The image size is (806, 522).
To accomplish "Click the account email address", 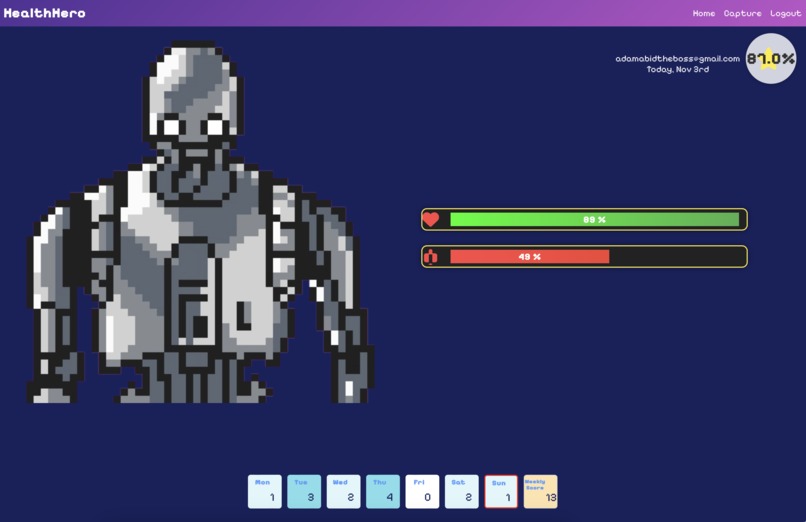I will [x=677, y=59].
